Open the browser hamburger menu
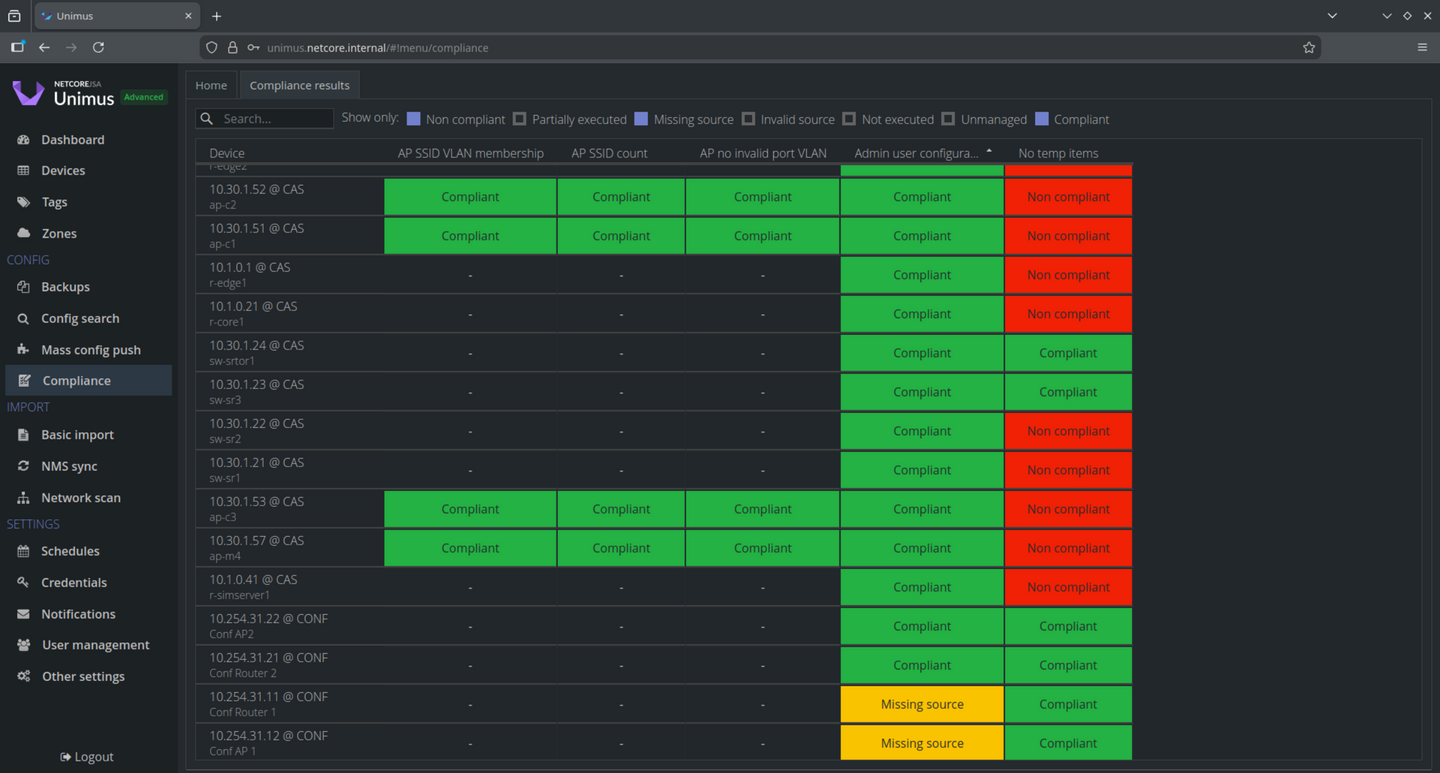Viewport: 1440px width, 773px height. click(x=1422, y=47)
